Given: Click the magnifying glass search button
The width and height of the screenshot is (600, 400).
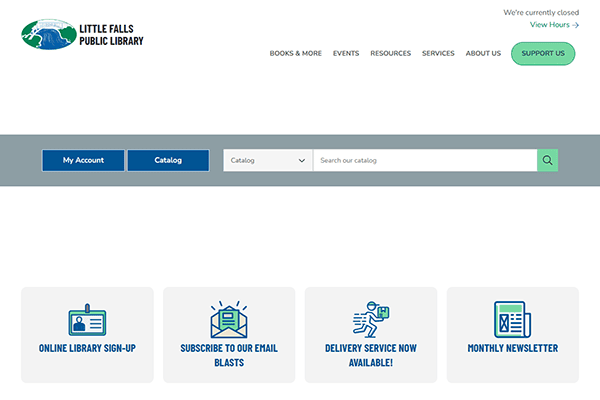Looking at the screenshot, I should tap(547, 160).
